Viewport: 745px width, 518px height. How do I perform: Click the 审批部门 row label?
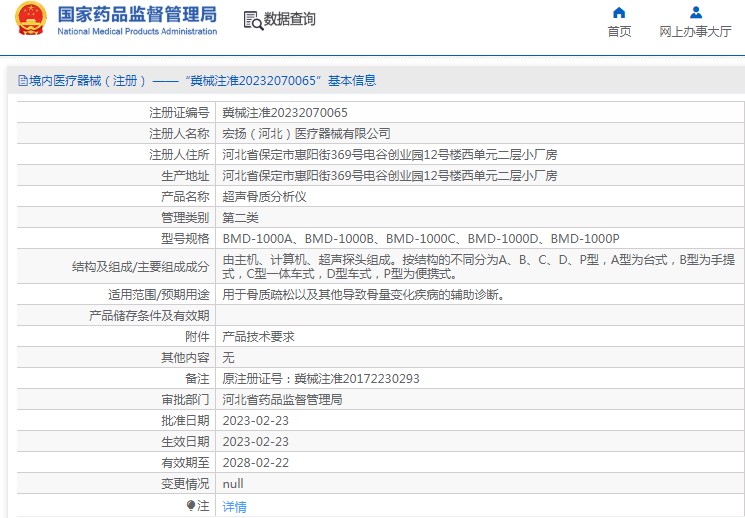tap(185, 400)
